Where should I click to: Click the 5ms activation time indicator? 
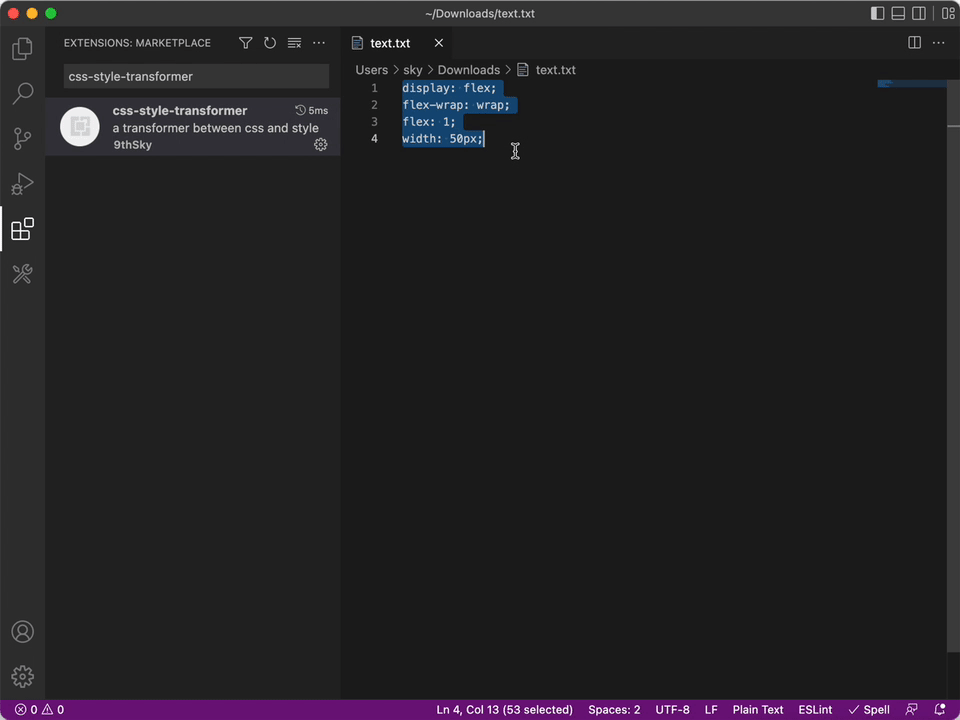[x=312, y=110]
